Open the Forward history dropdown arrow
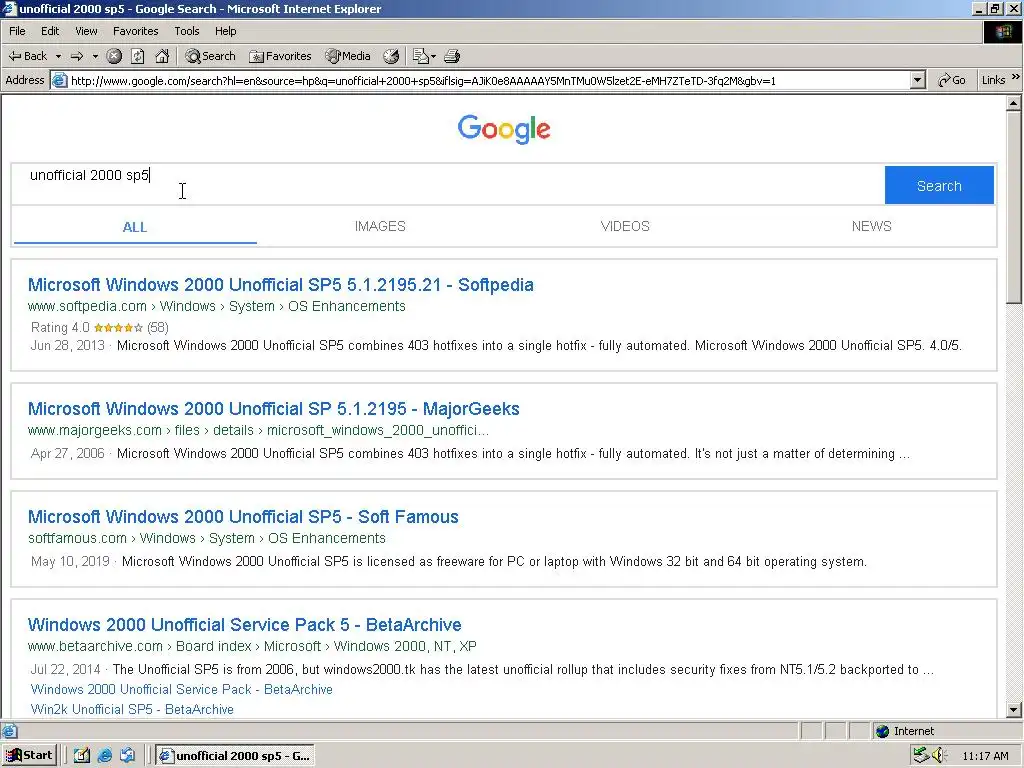The height and width of the screenshot is (768, 1024). tap(95, 56)
